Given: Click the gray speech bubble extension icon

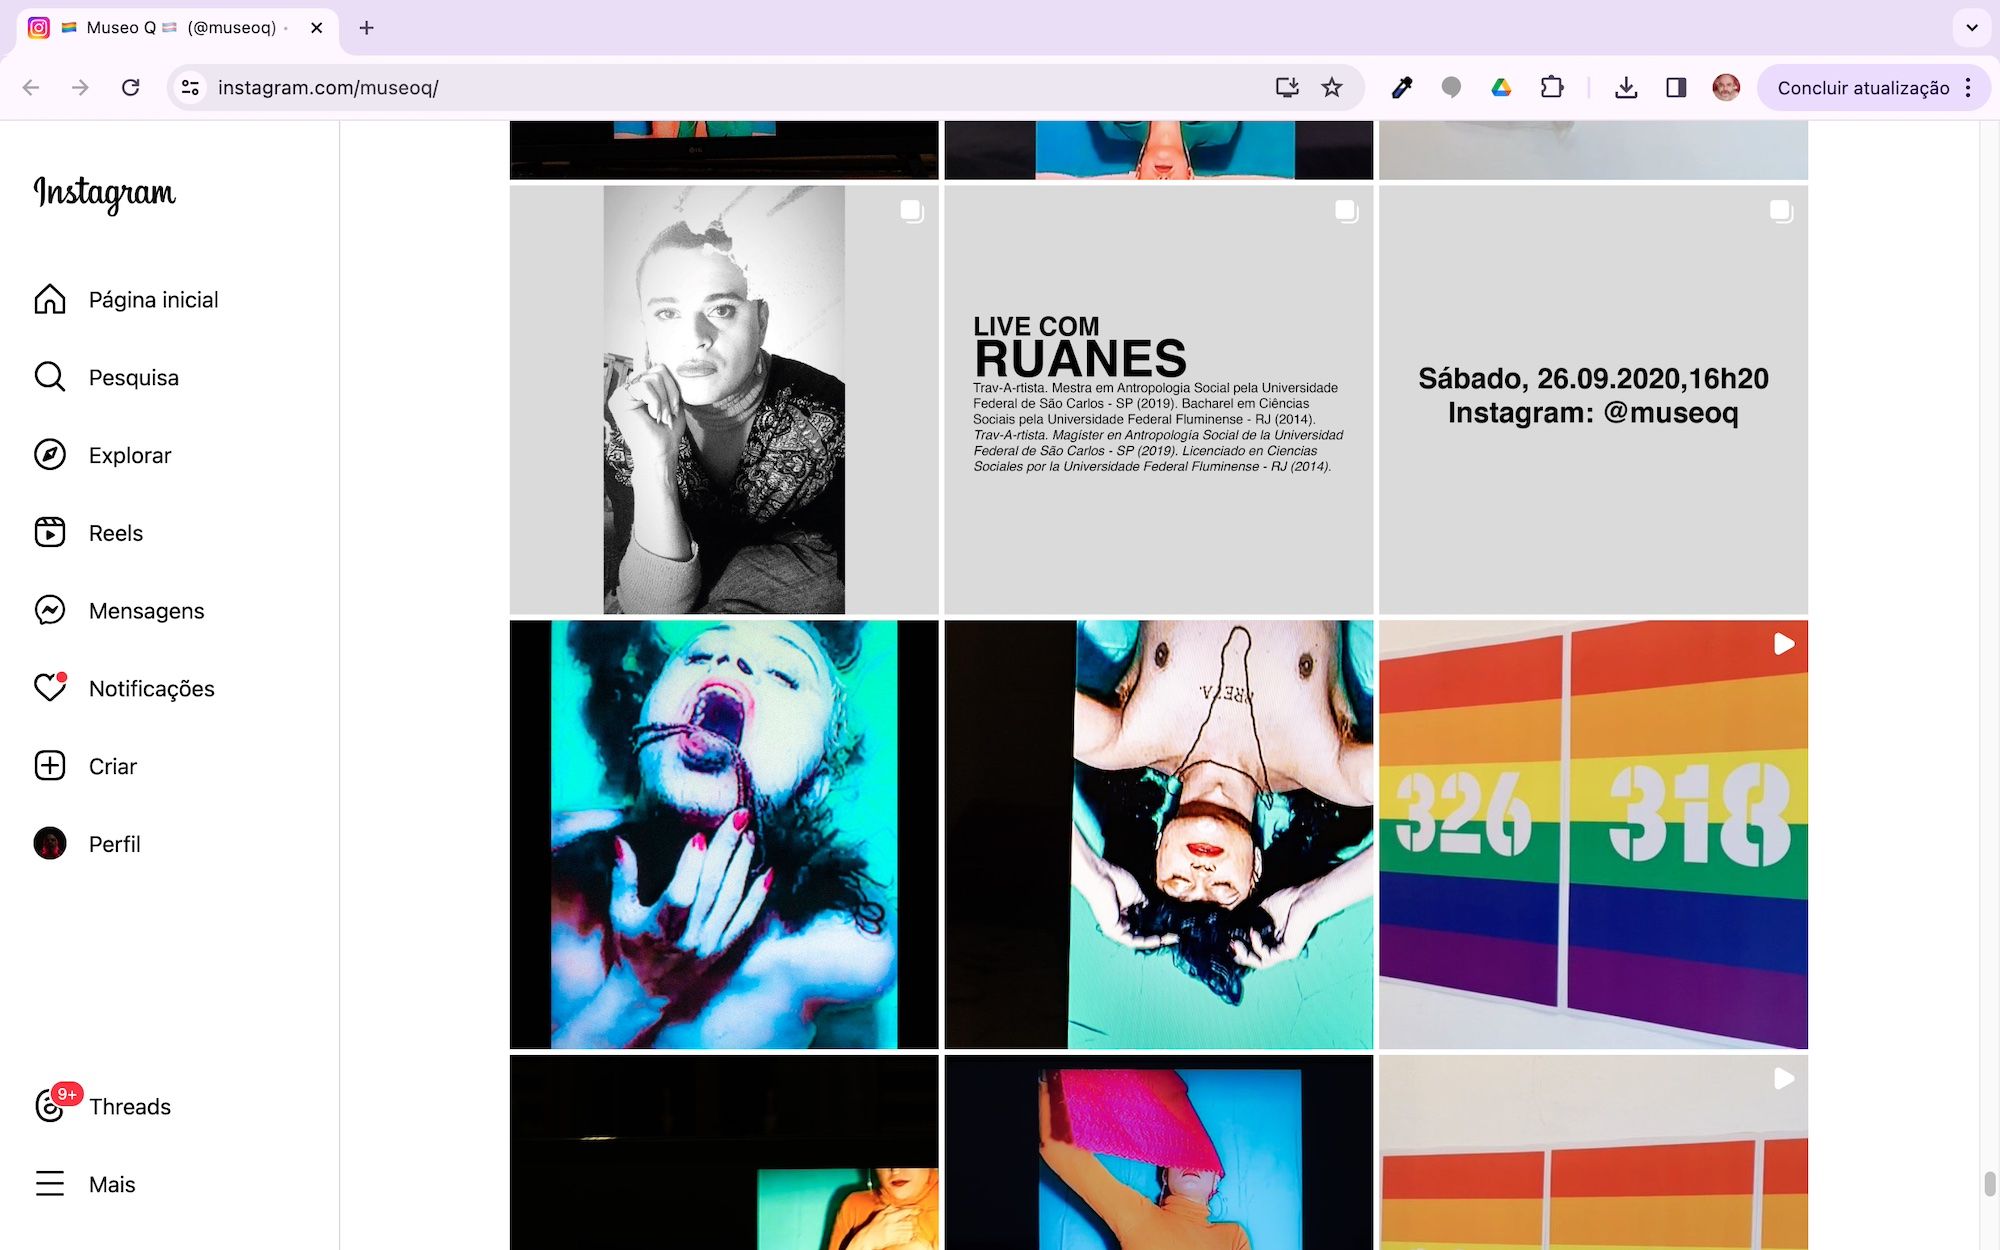Looking at the screenshot, I should coord(1451,88).
